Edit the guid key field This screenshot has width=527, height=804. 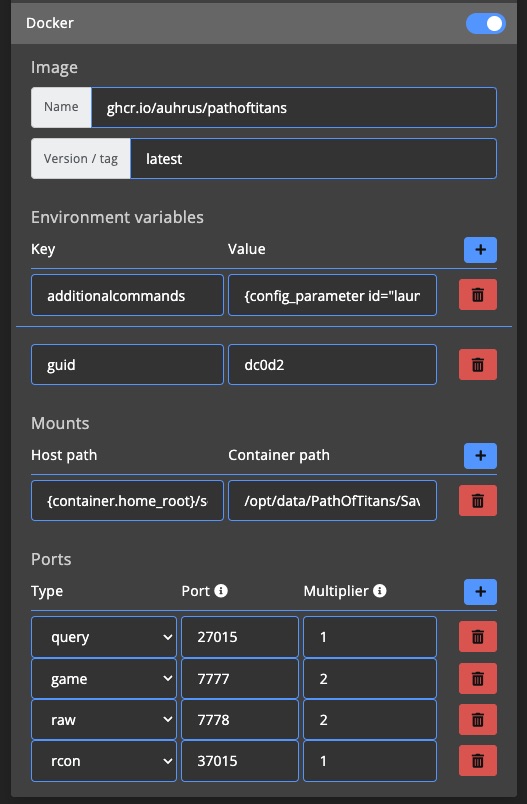pos(127,365)
